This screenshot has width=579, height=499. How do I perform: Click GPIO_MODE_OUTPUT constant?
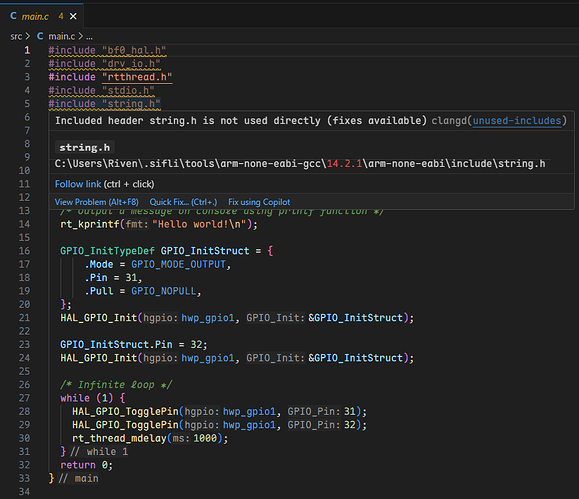pos(178,264)
